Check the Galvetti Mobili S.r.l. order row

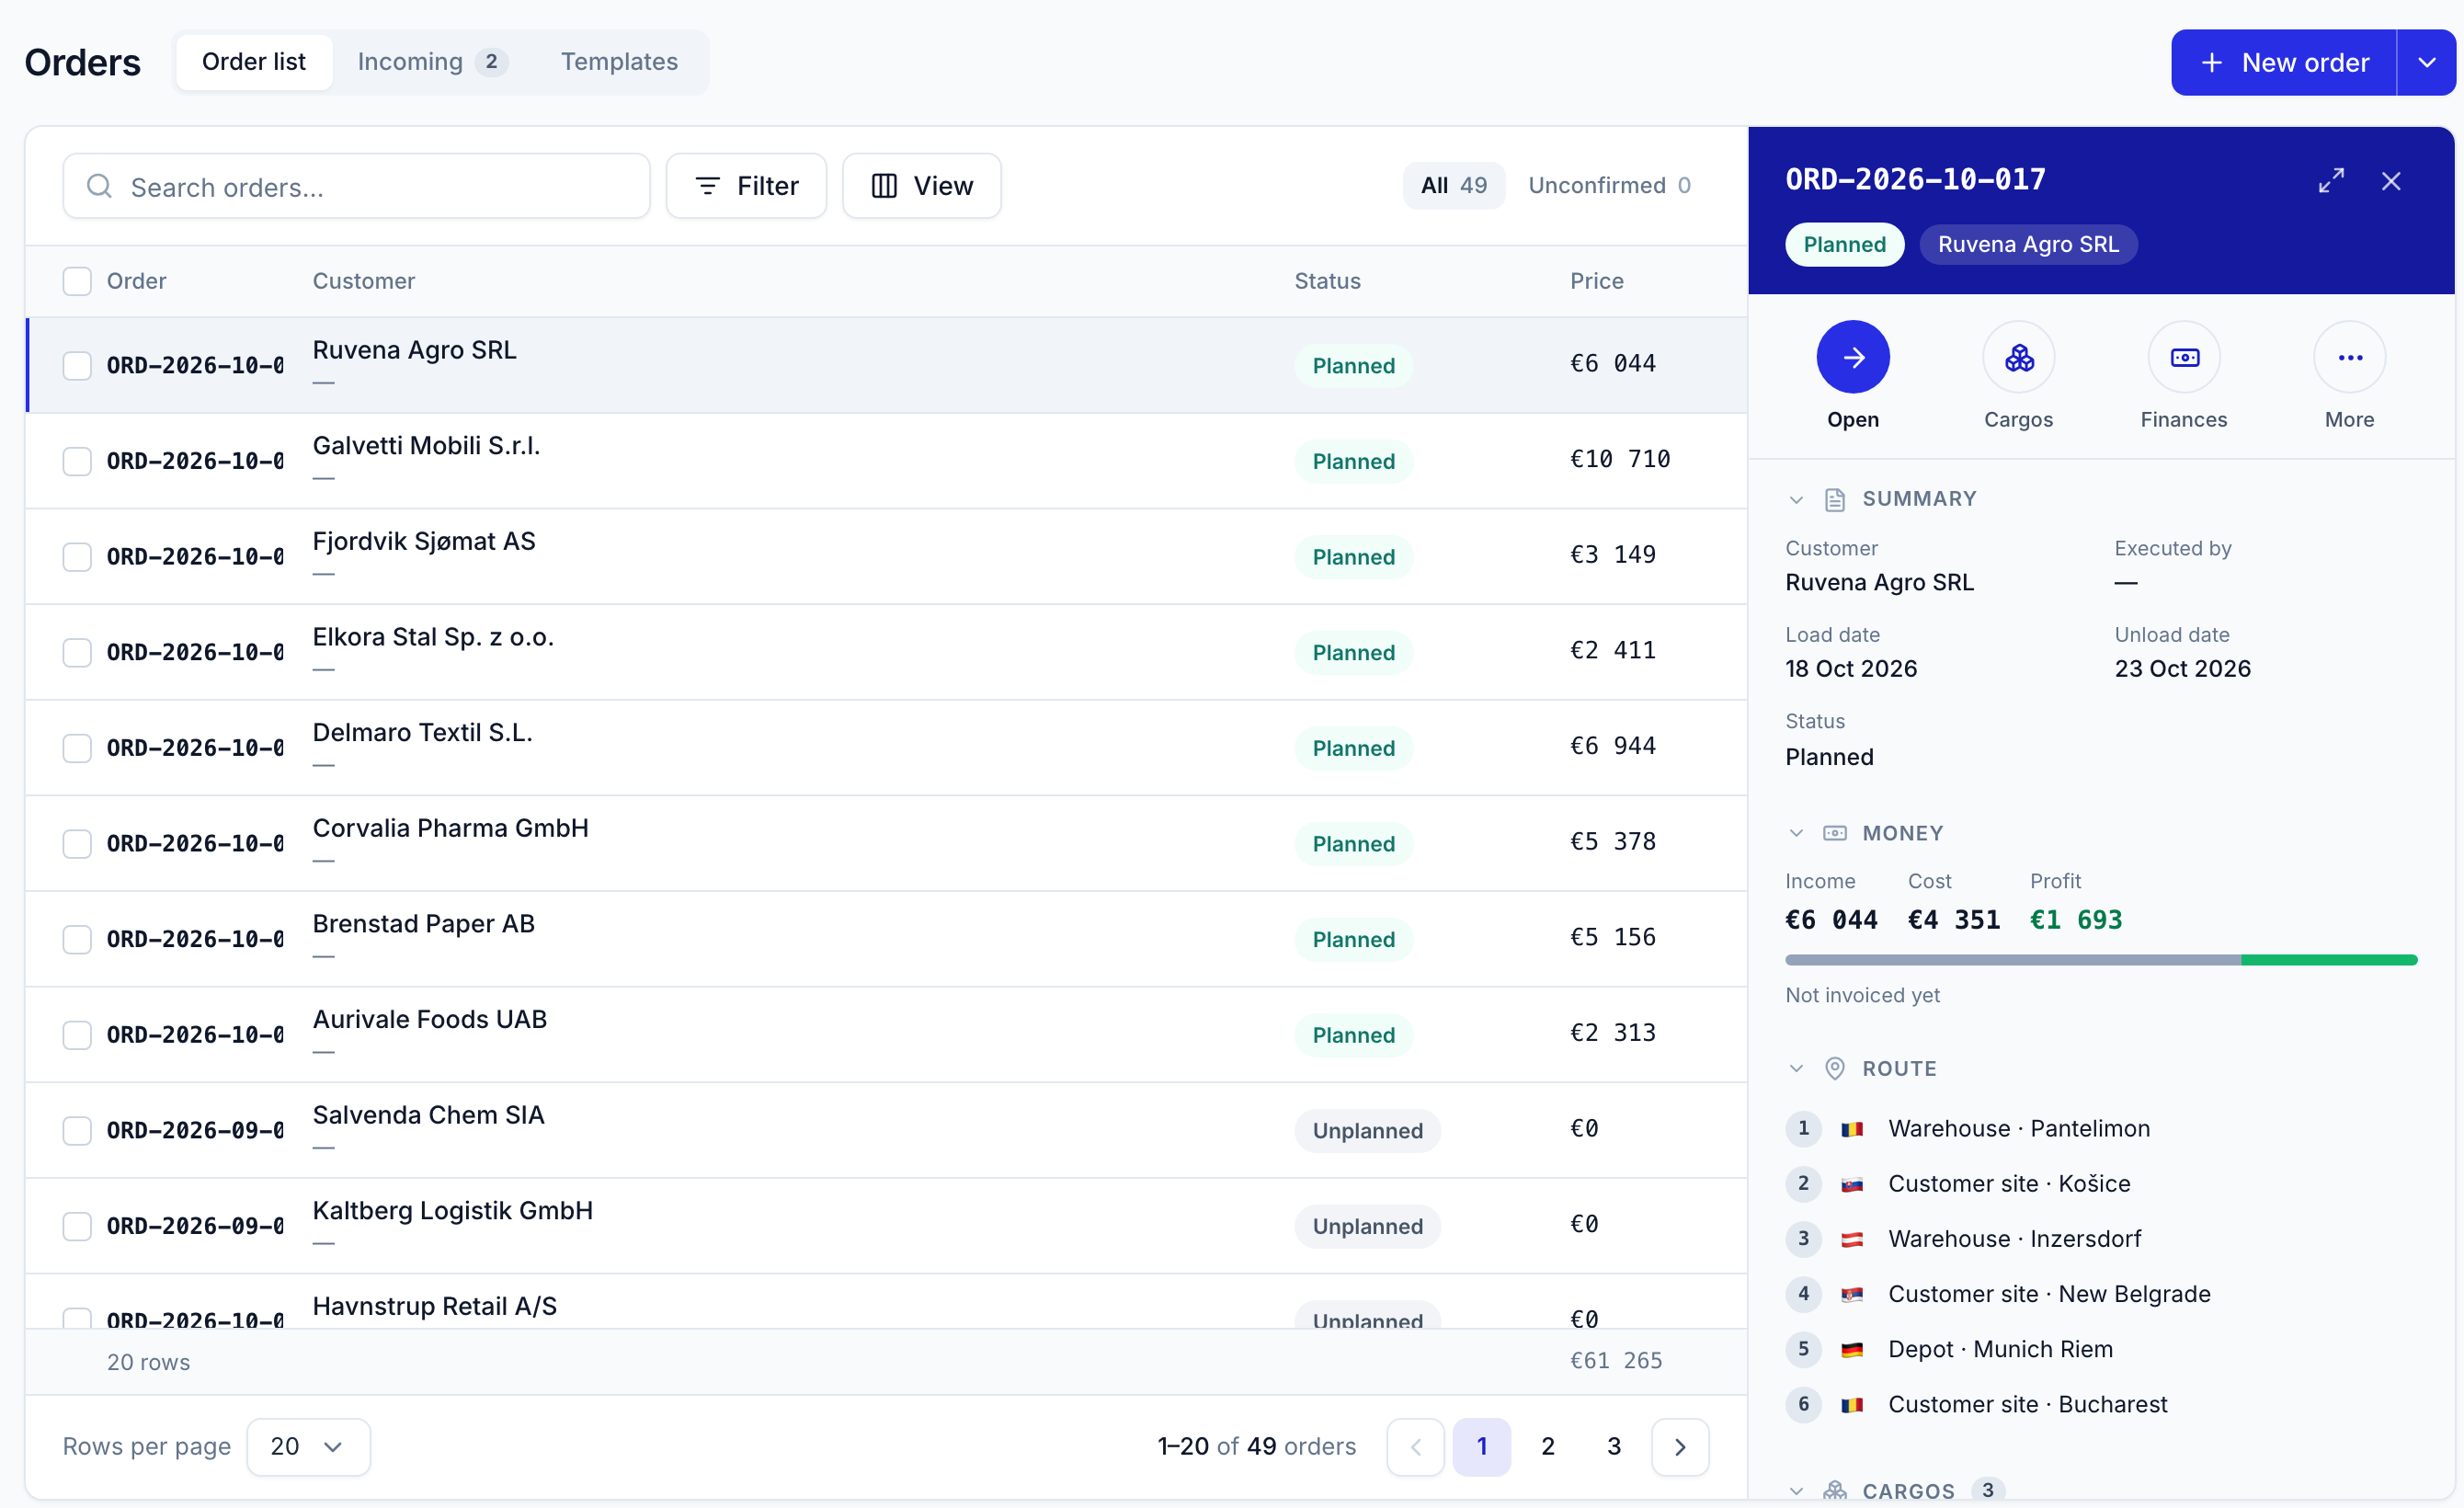coord(77,461)
